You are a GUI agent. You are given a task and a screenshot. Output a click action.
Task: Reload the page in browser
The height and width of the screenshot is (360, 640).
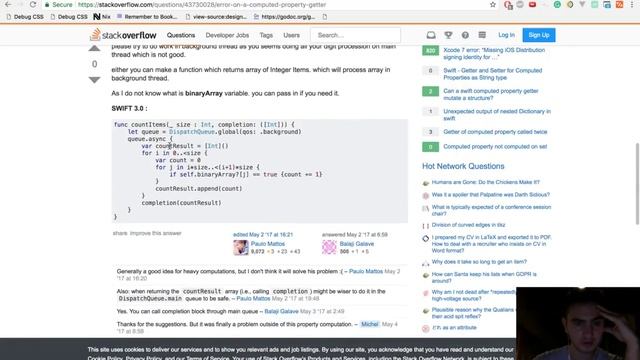(33, 5)
